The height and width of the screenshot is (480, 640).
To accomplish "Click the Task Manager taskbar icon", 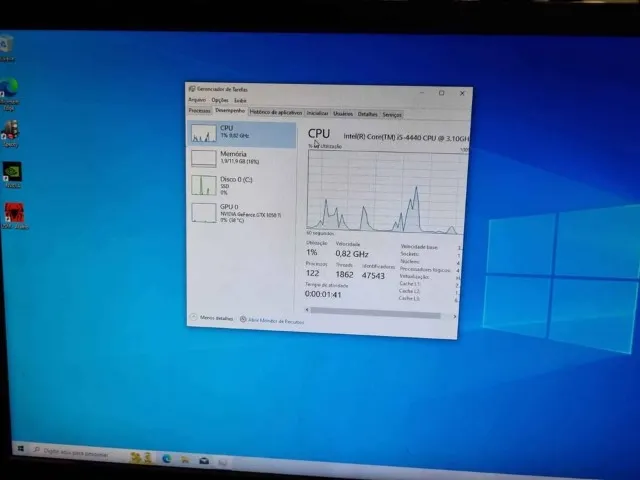I will pos(222,462).
